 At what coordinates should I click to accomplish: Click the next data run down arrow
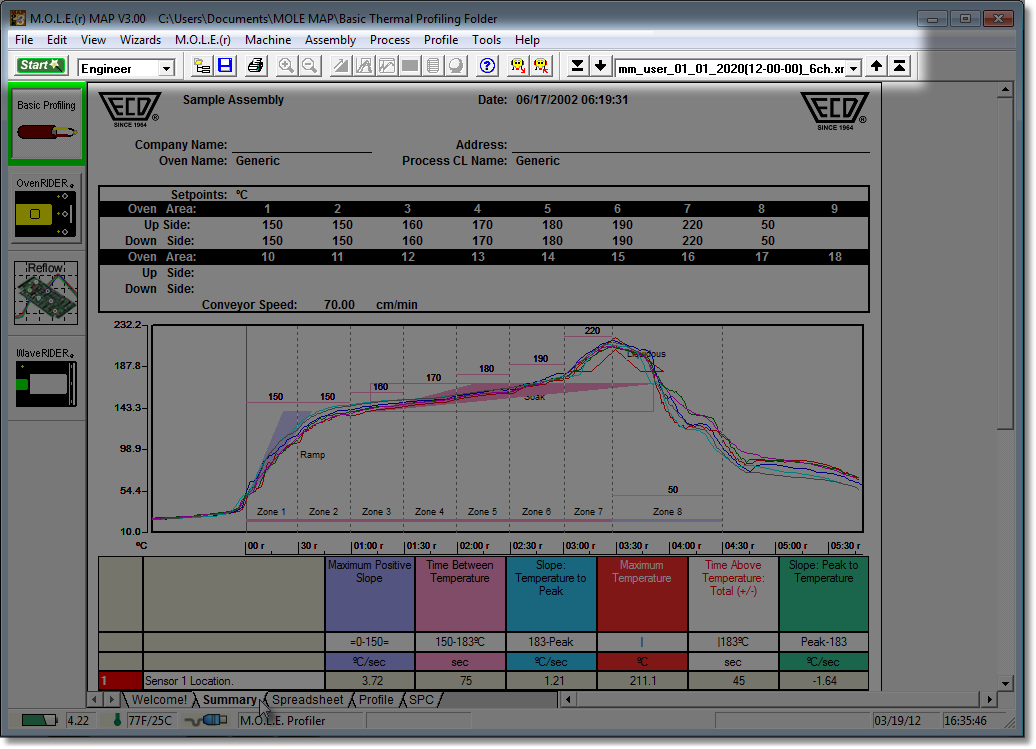(600, 66)
